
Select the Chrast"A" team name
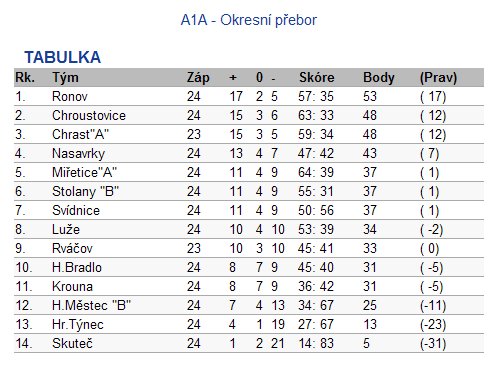(x=80, y=135)
